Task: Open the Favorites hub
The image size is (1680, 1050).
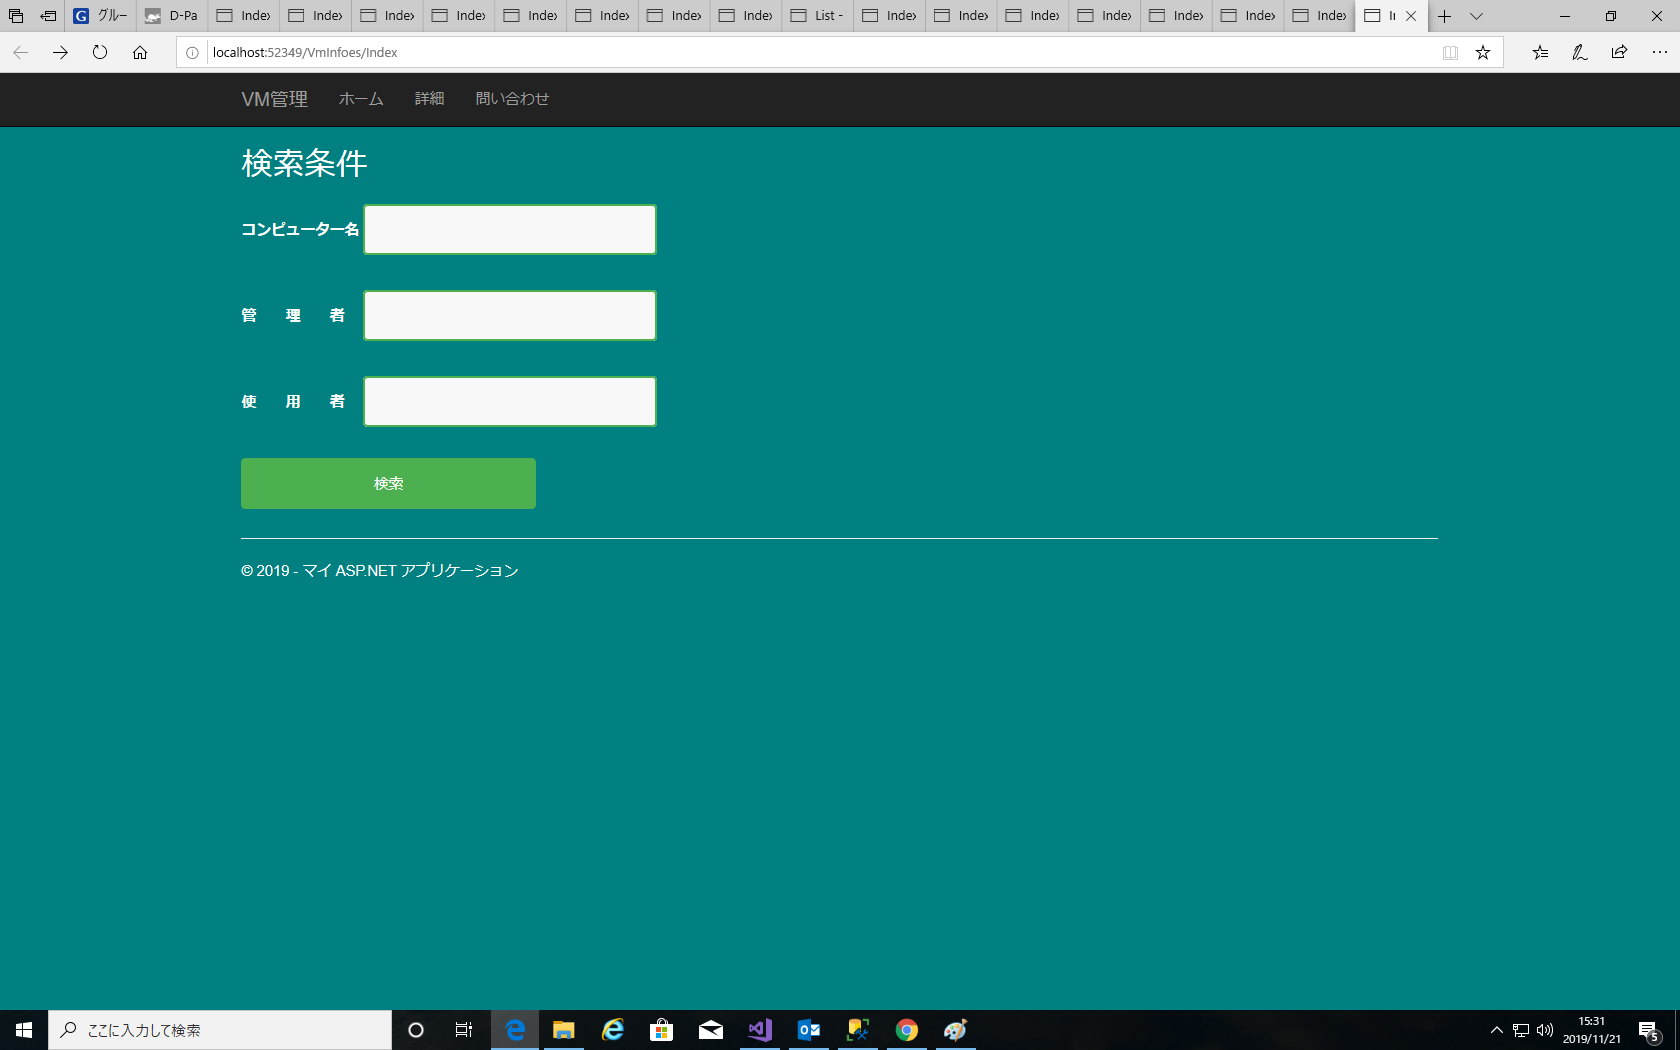Action: (x=1540, y=52)
